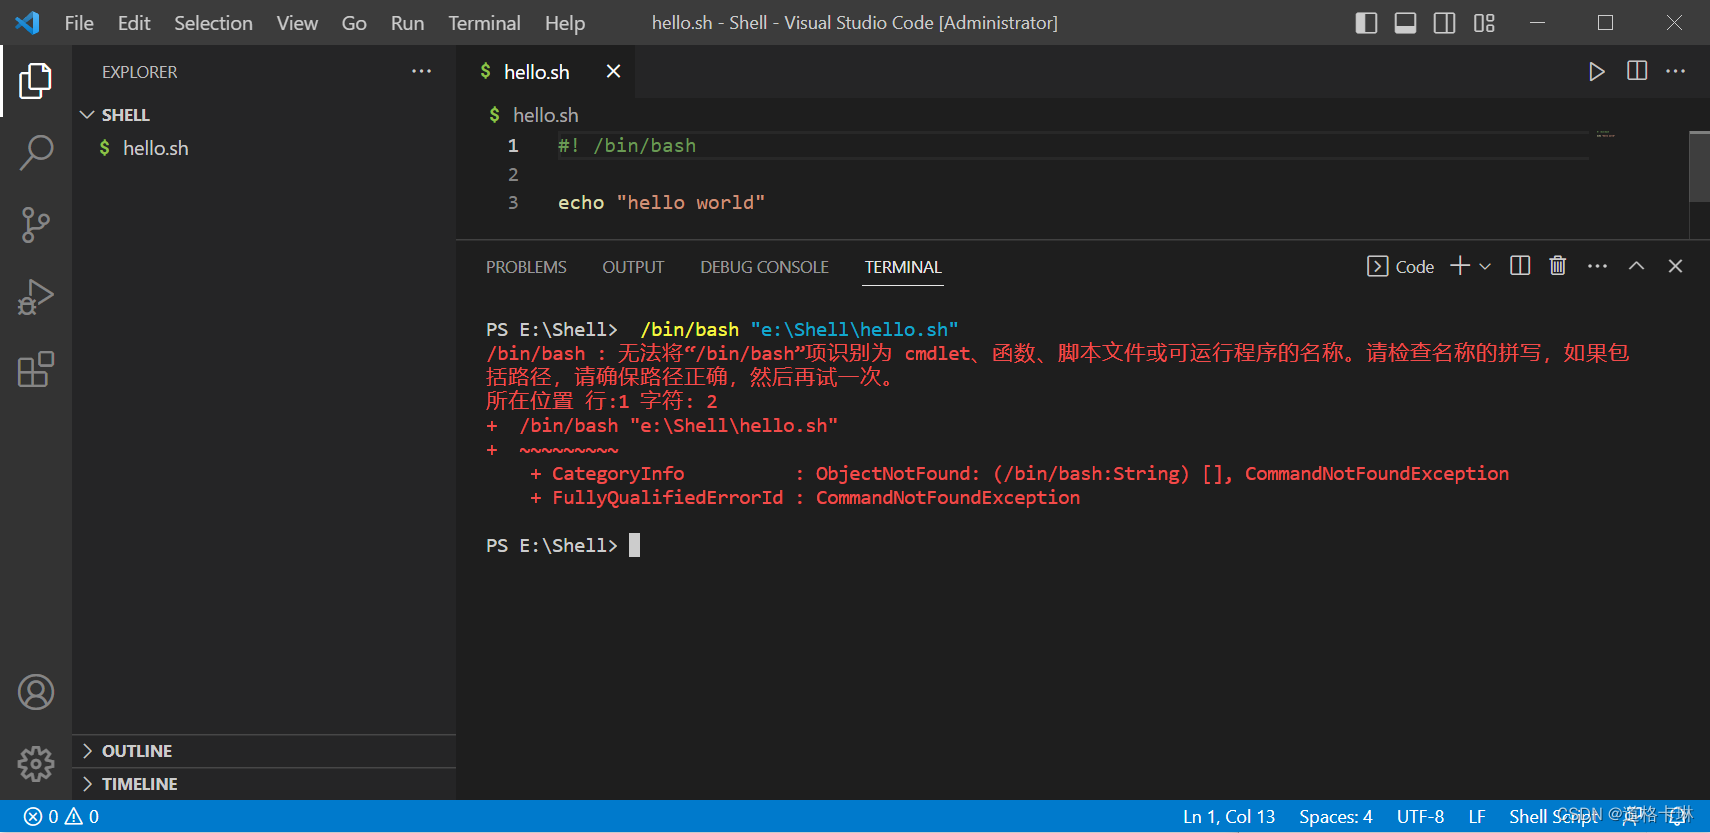Change end of line via LF
The image size is (1710, 833).
pos(1477,816)
